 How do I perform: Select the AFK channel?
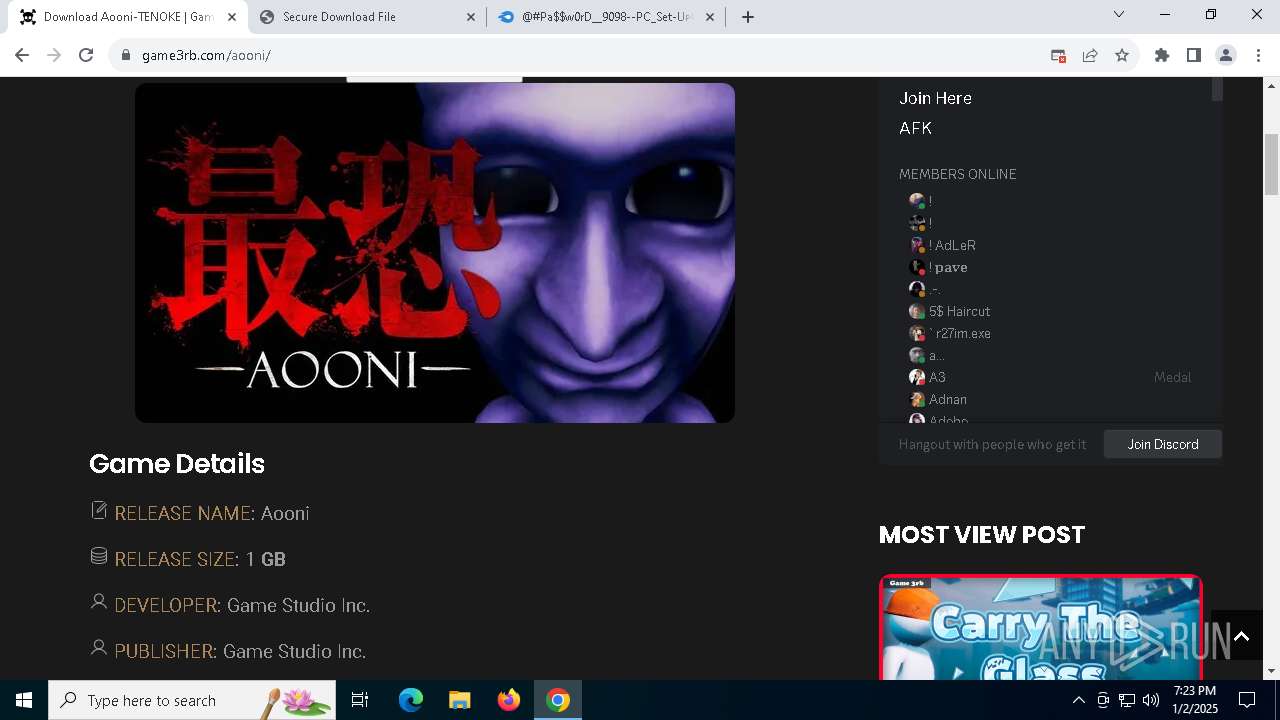point(915,128)
